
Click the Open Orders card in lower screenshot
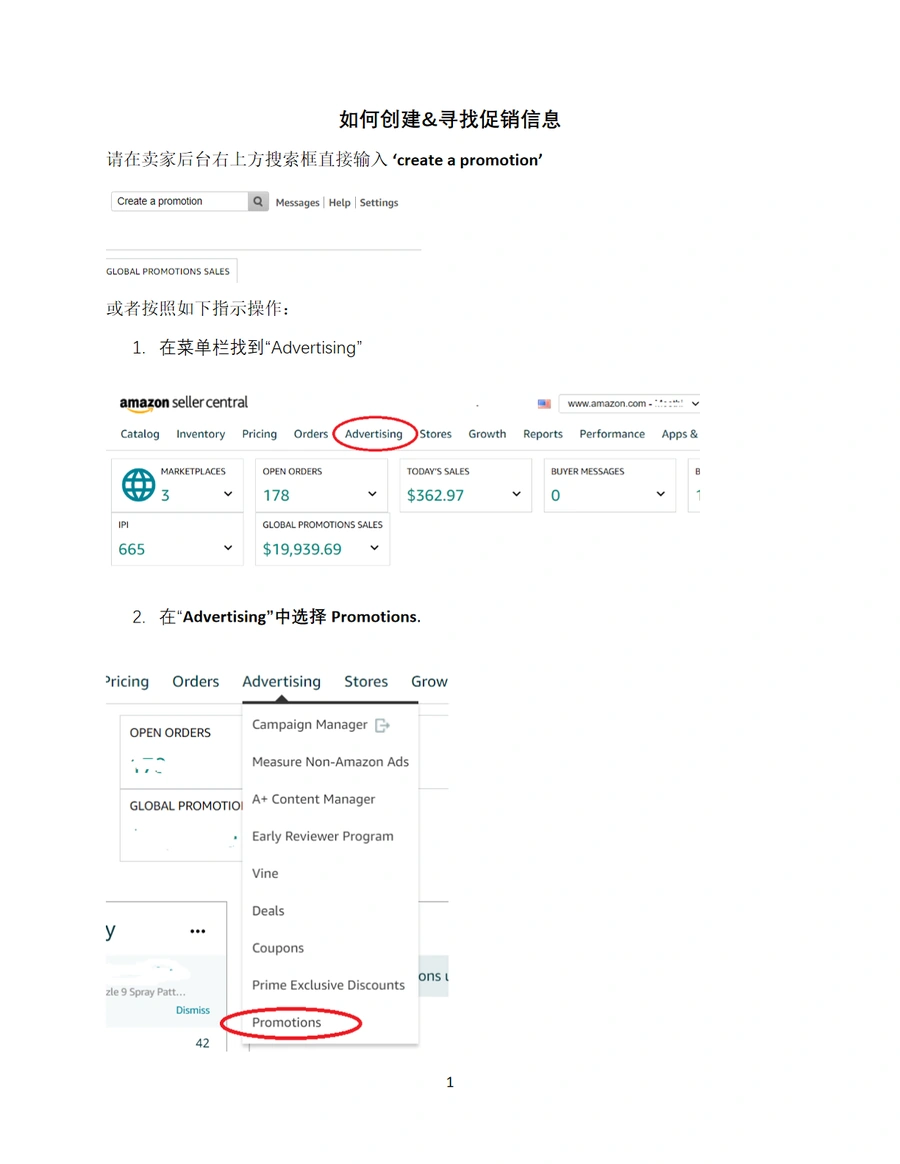coord(181,752)
